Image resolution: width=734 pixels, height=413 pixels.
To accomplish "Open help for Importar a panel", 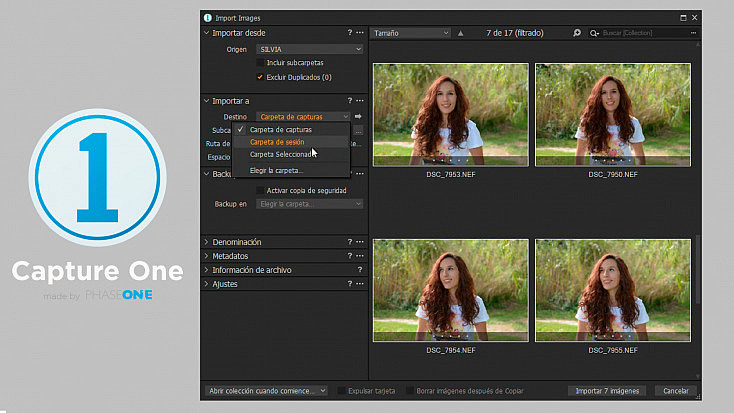I will point(349,101).
